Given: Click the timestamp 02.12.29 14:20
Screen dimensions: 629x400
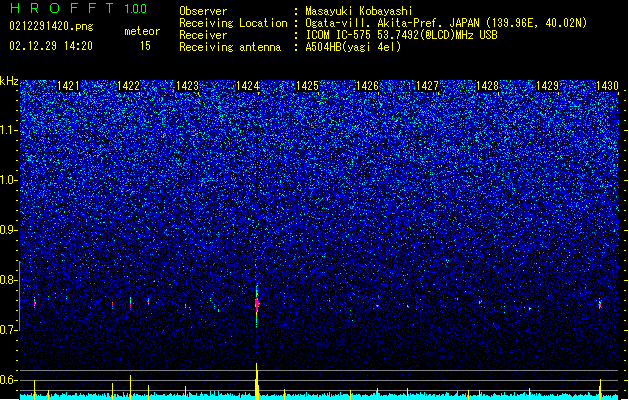Looking at the screenshot, I should (x=51, y=46).
